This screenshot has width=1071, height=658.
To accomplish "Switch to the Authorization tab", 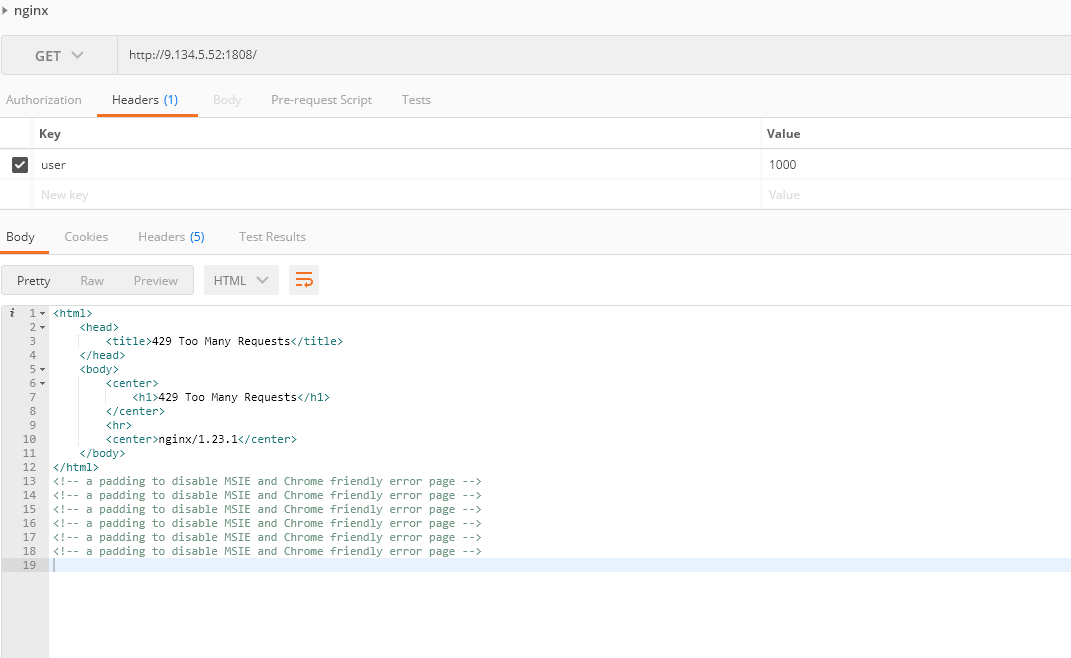I will pos(44,100).
